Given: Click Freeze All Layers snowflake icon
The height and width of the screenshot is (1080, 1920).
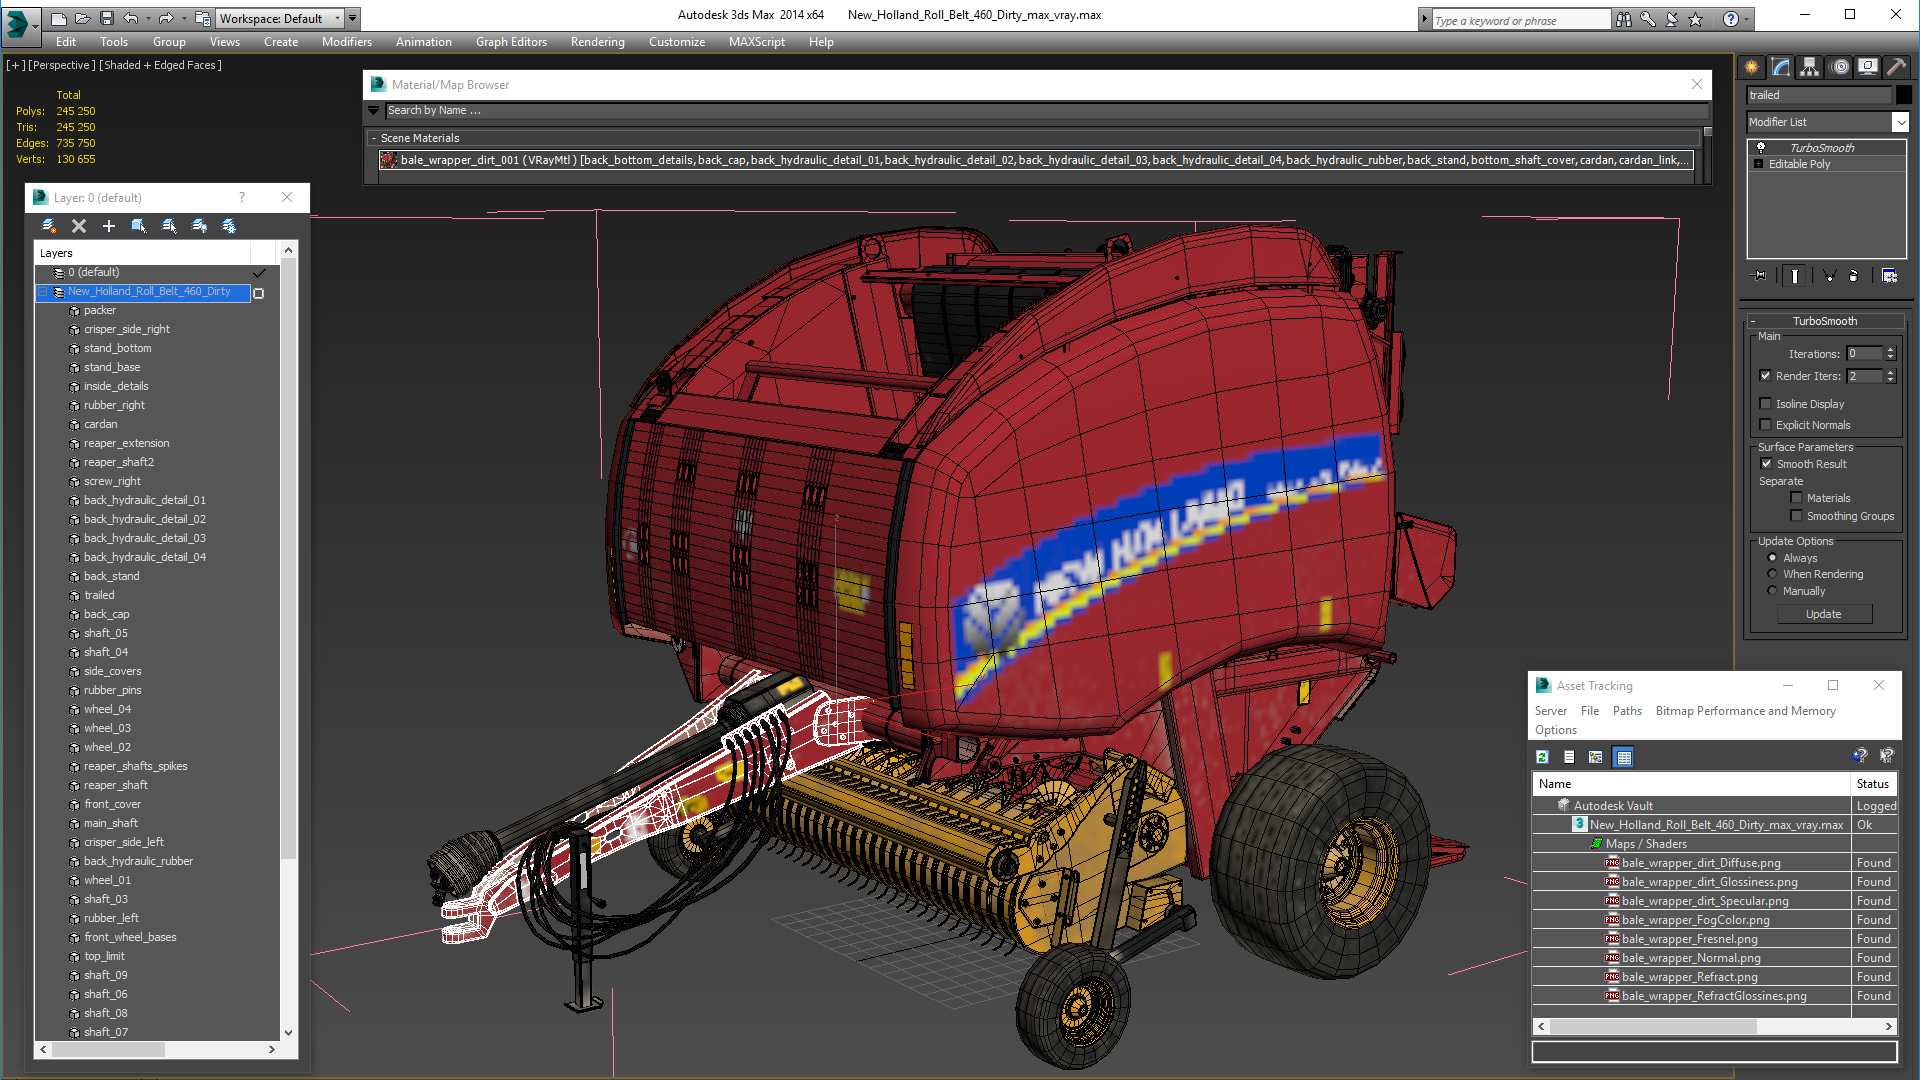Looking at the screenshot, I should tap(229, 226).
